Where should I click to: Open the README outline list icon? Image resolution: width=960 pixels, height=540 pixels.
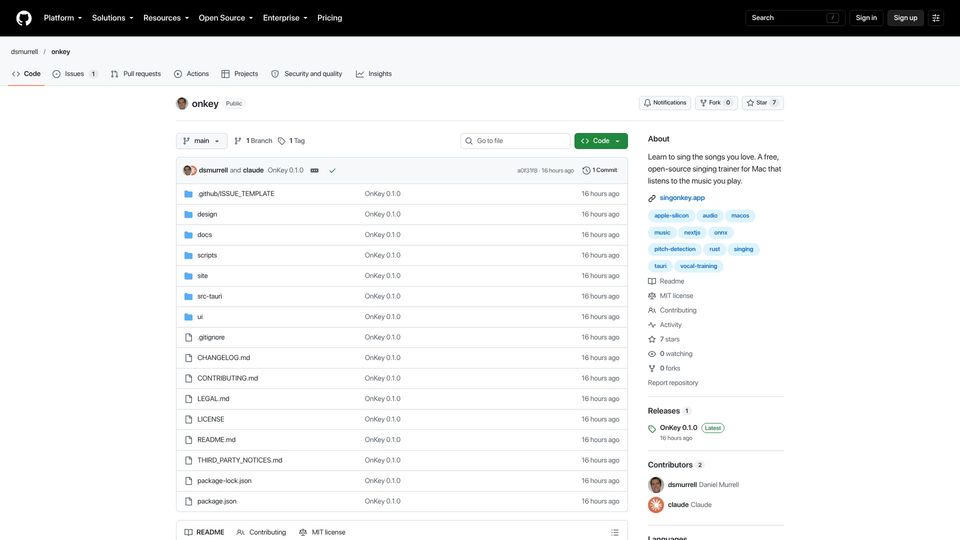tap(615, 533)
